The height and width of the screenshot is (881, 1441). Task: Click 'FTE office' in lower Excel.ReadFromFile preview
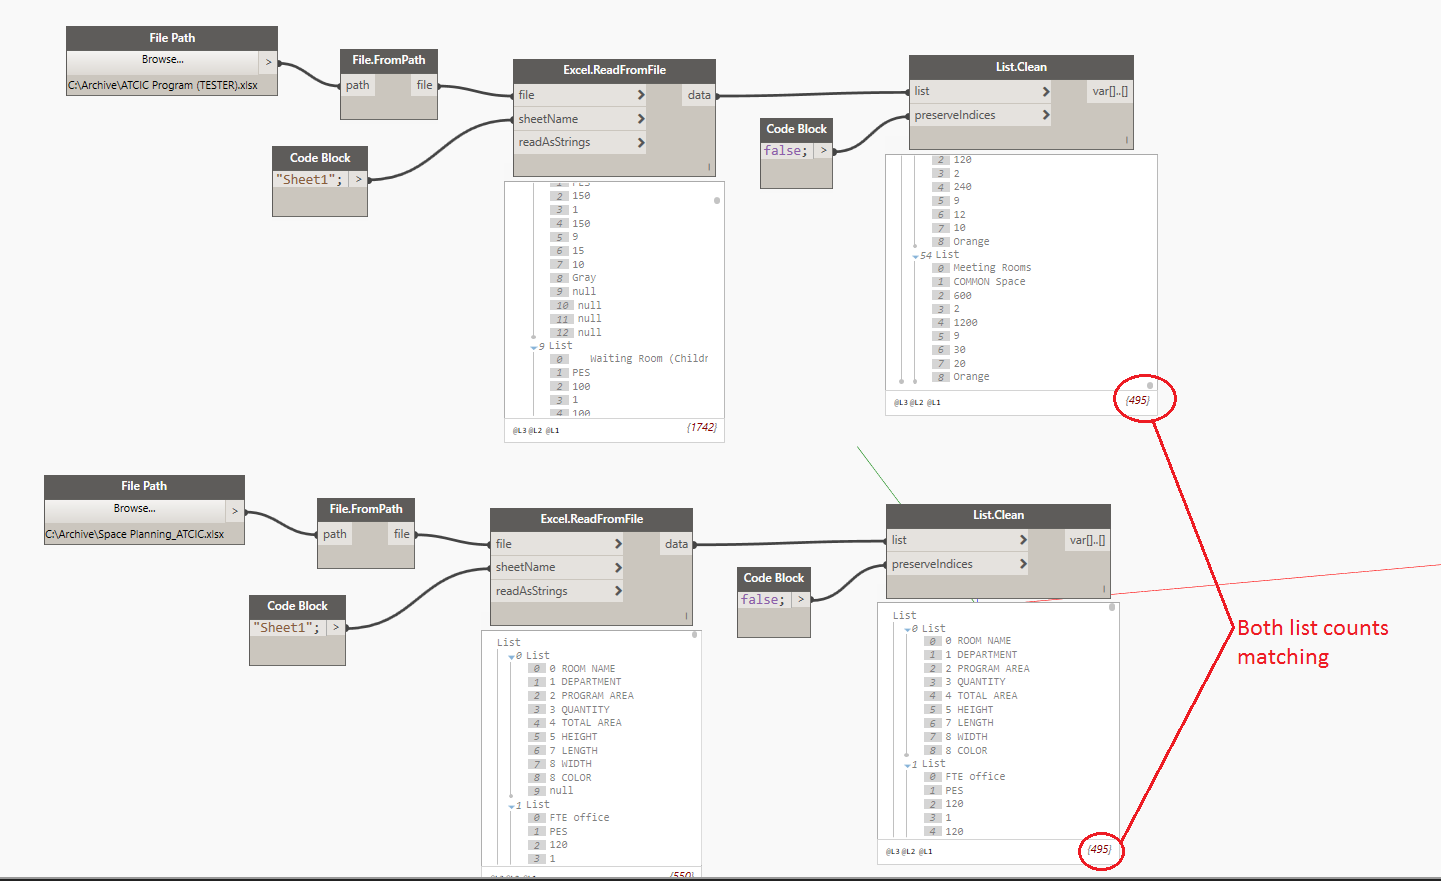579,818
